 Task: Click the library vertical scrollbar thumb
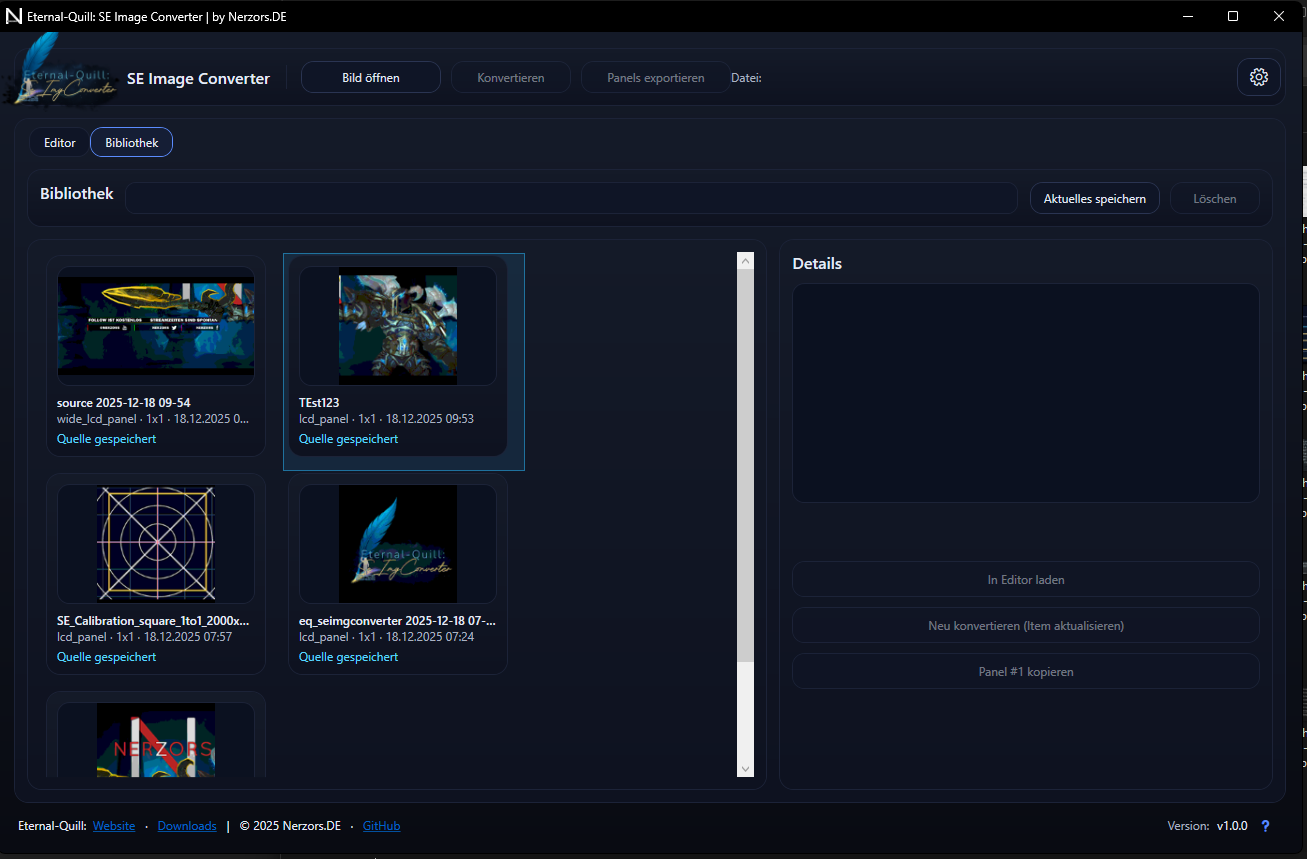click(745, 465)
